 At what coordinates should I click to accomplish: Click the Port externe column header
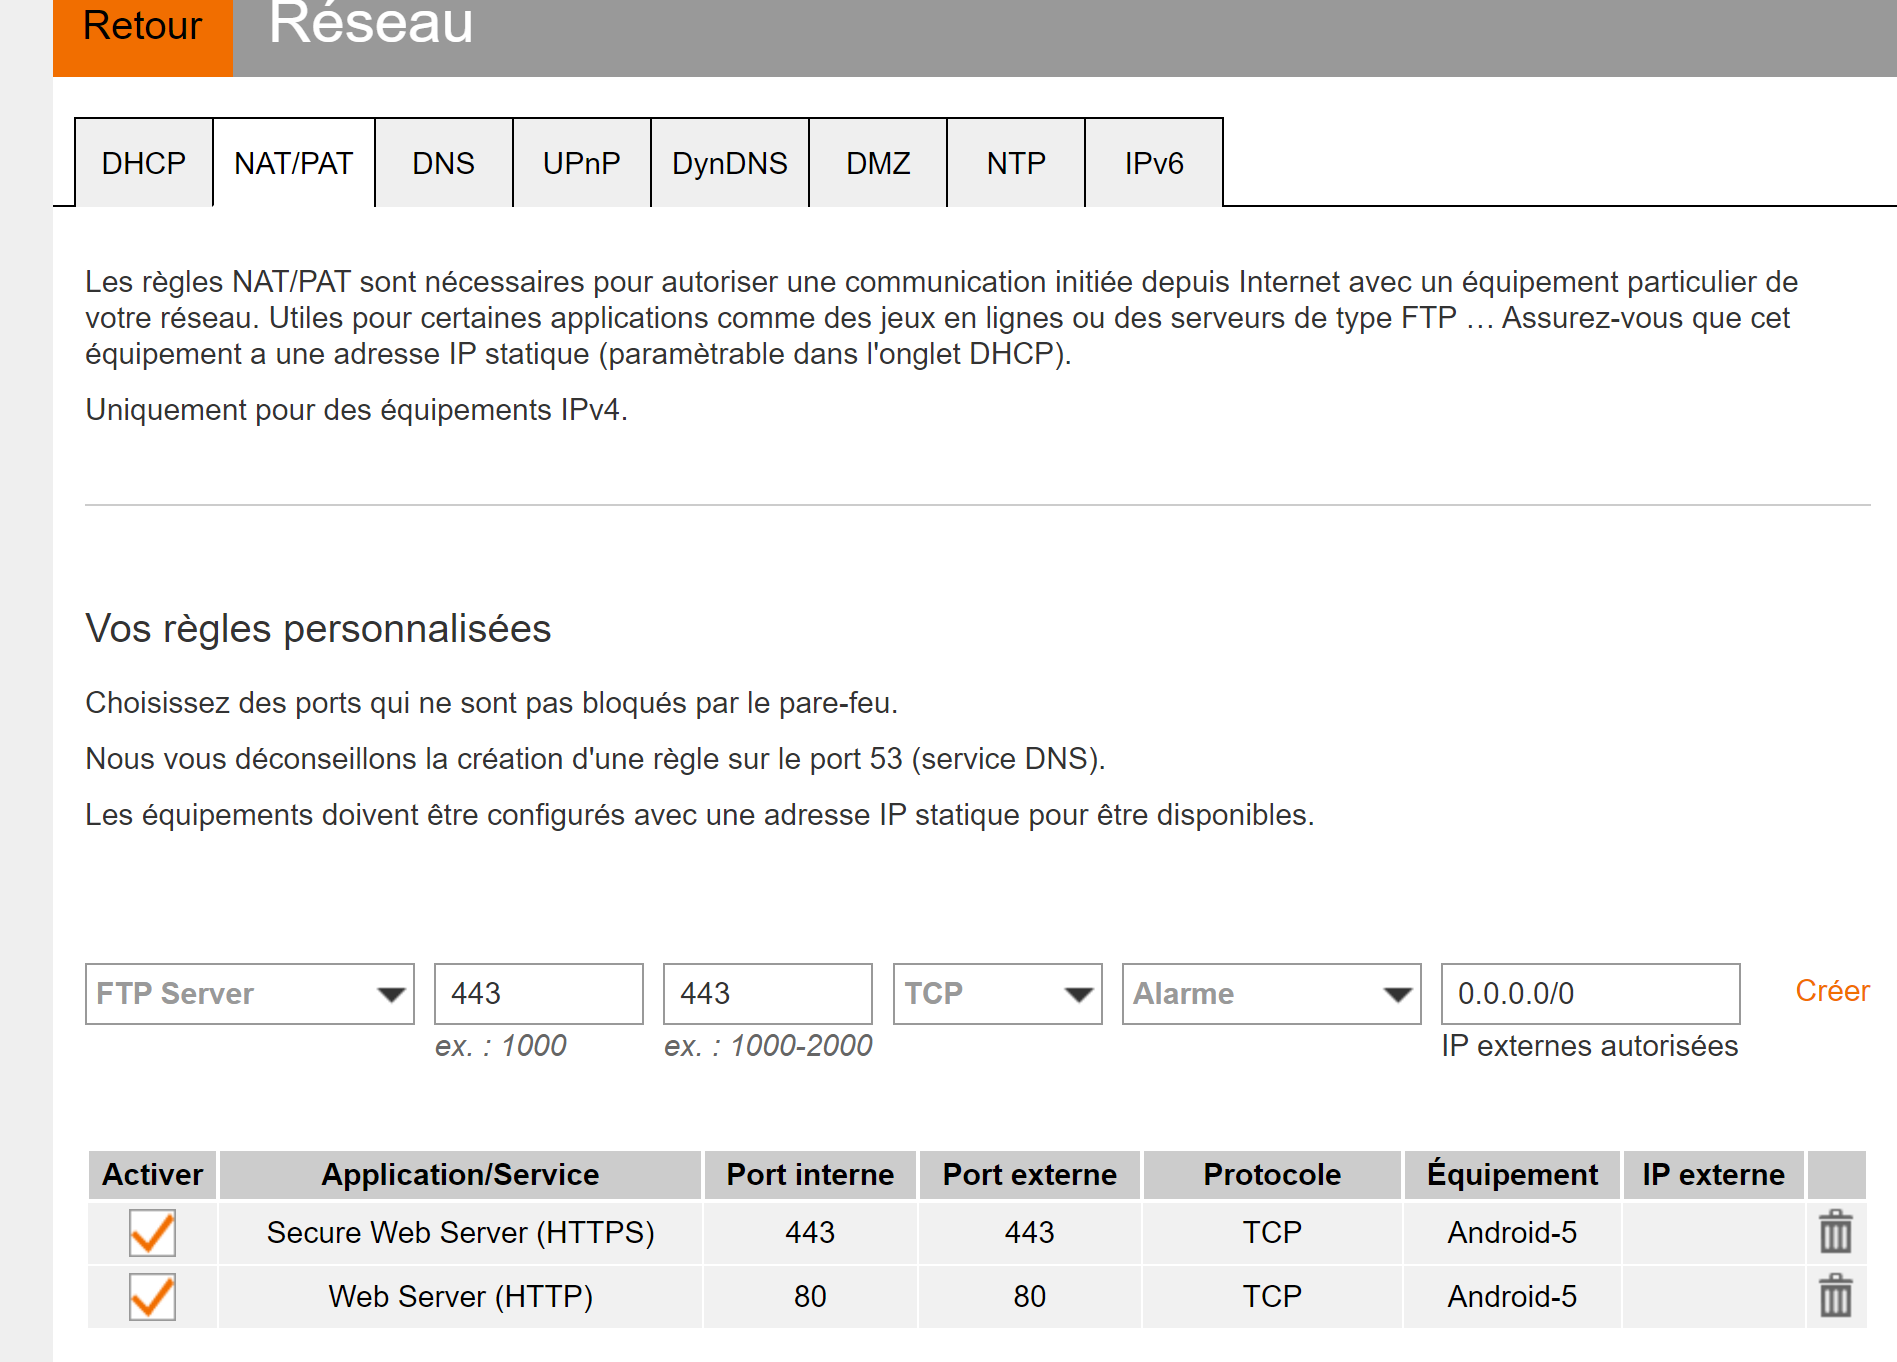[1030, 1175]
